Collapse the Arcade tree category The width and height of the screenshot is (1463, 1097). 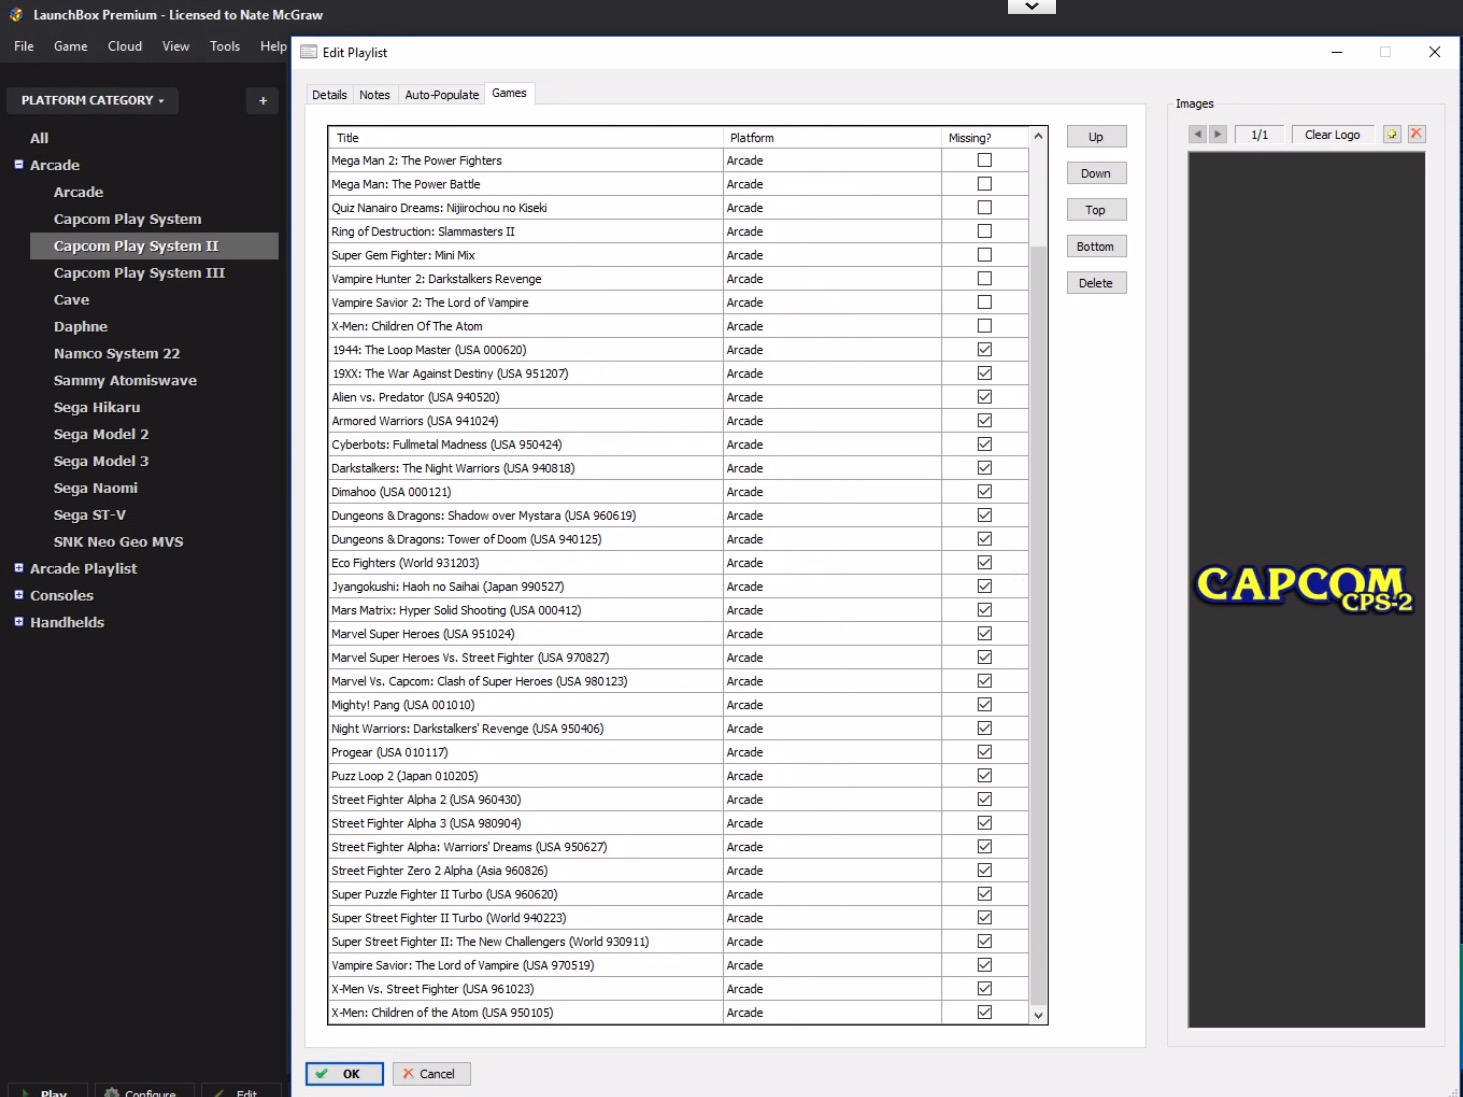click(18, 164)
